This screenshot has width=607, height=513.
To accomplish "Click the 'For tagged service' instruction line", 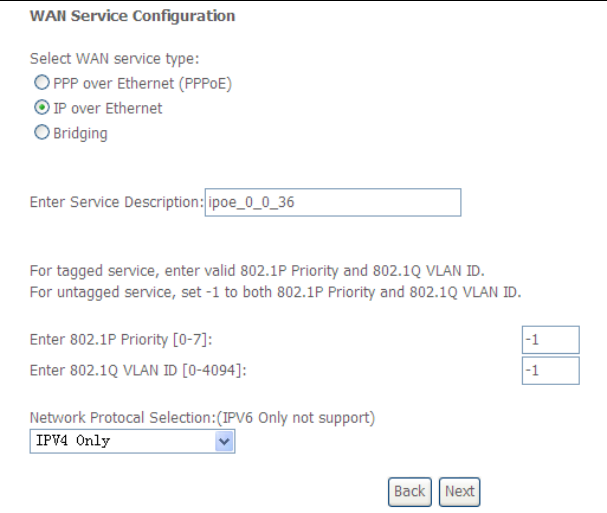I will click(x=256, y=272).
